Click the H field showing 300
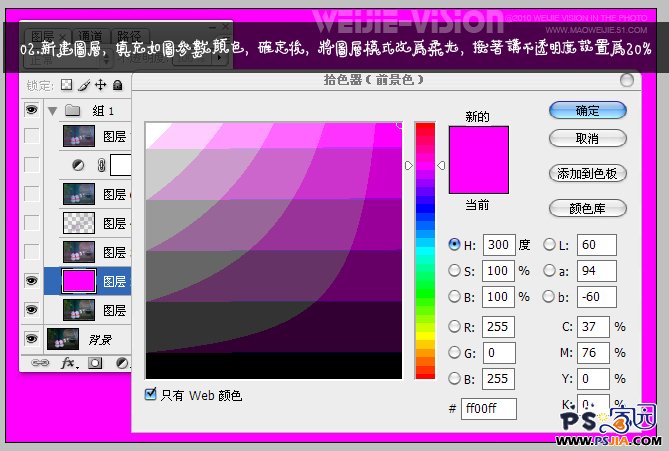The width and height of the screenshot is (669, 451). pos(499,245)
